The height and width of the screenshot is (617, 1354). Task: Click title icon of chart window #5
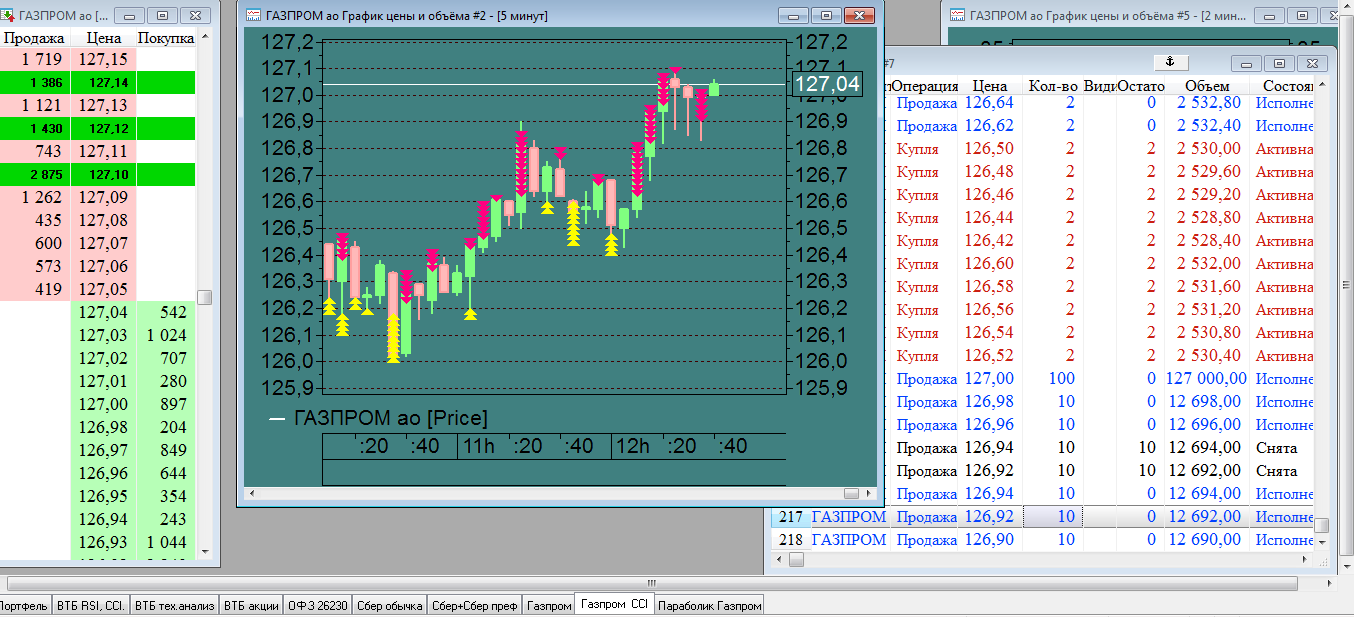point(955,15)
